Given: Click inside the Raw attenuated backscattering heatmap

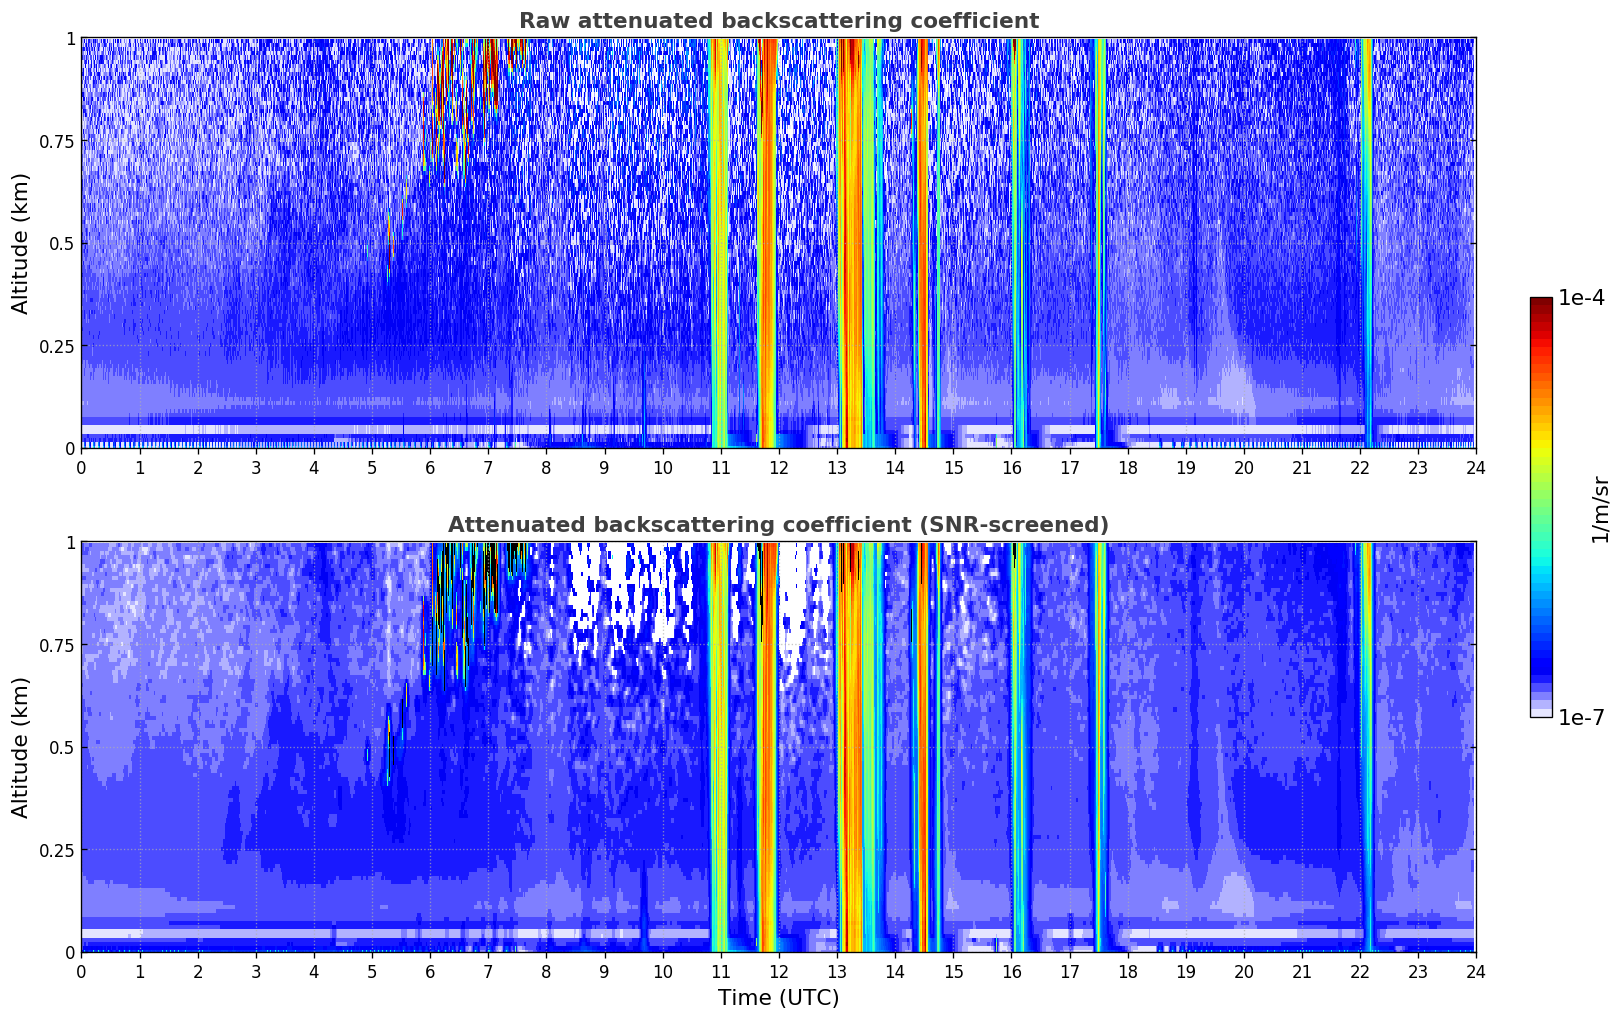Looking at the screenshot, I should (778, 243).
